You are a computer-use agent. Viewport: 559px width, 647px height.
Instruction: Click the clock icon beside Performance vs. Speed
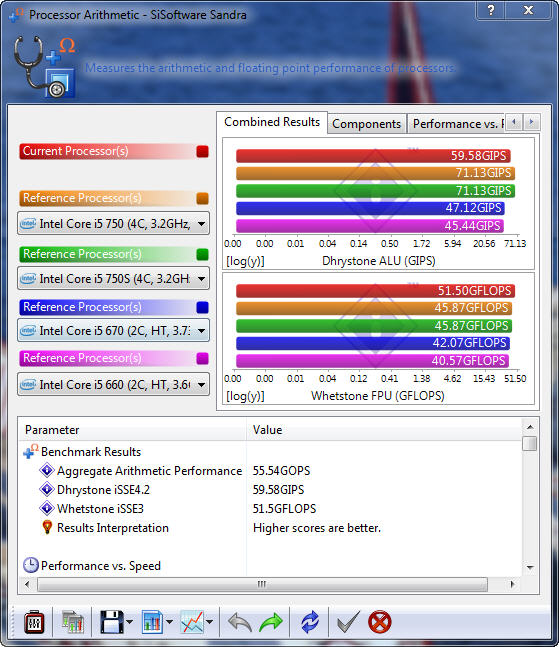[x=31, y=565]
